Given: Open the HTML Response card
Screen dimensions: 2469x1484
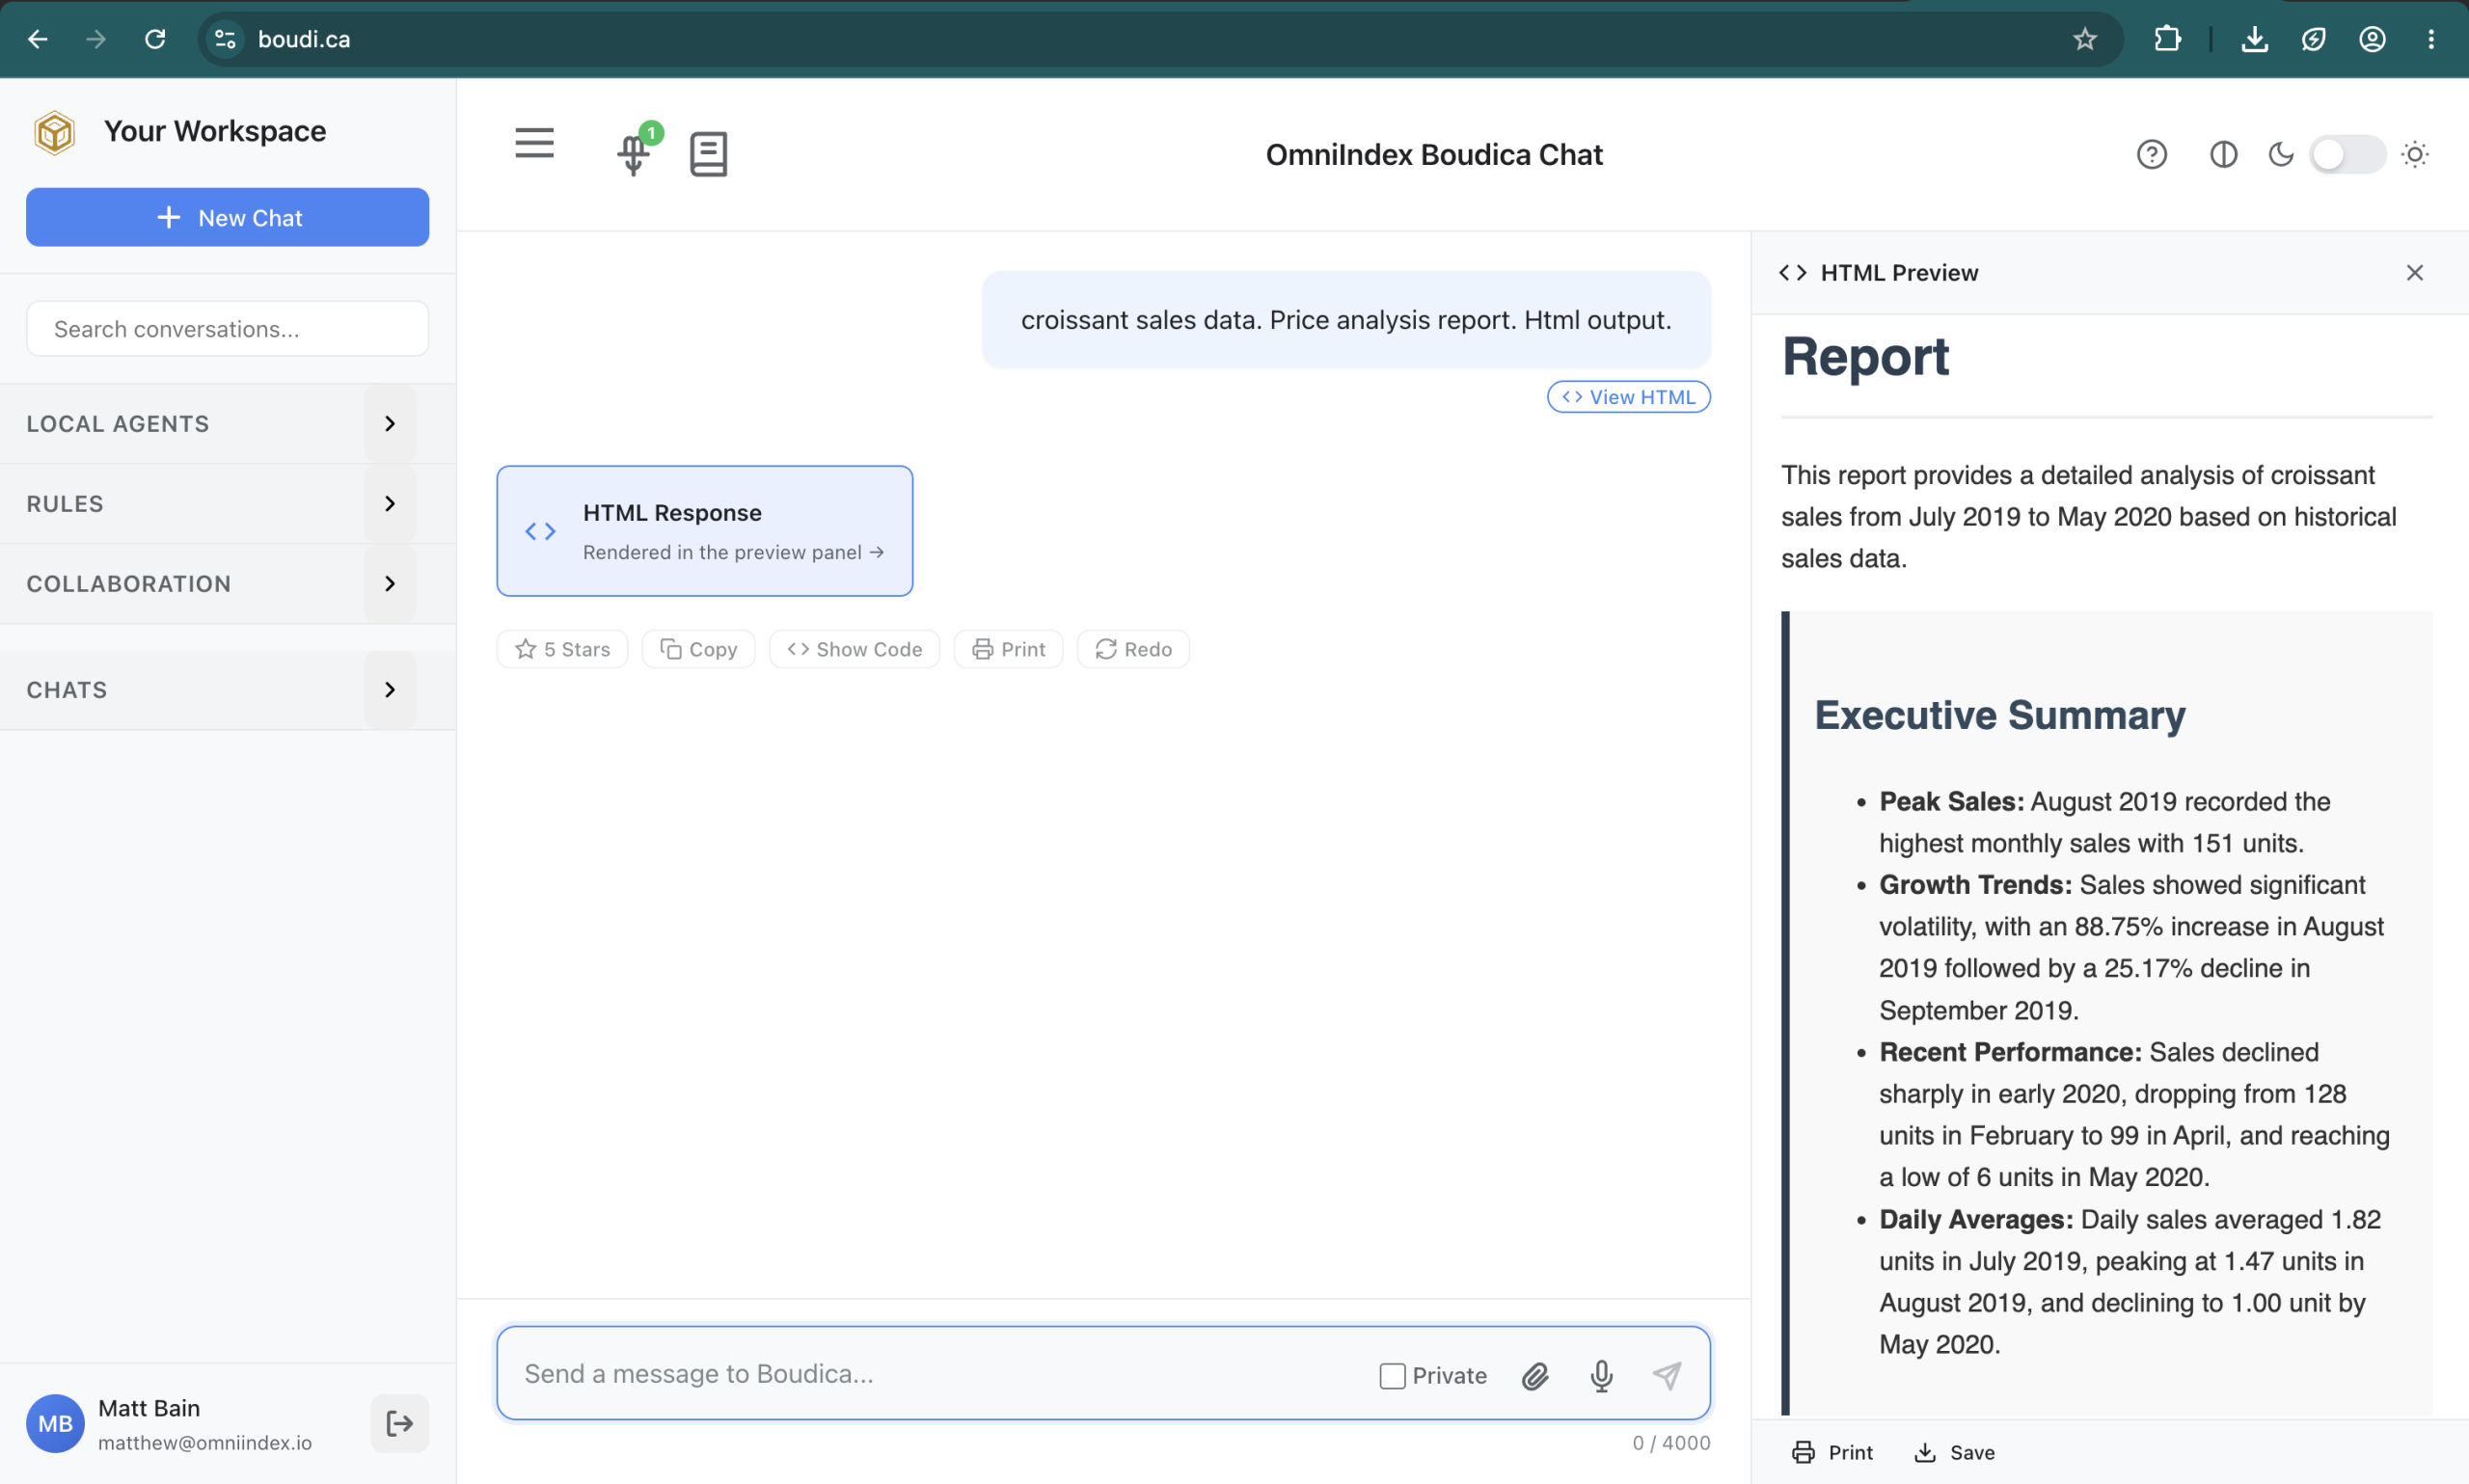Looking at the screenshot, I should pyautogui.click(x=705, y=531).
